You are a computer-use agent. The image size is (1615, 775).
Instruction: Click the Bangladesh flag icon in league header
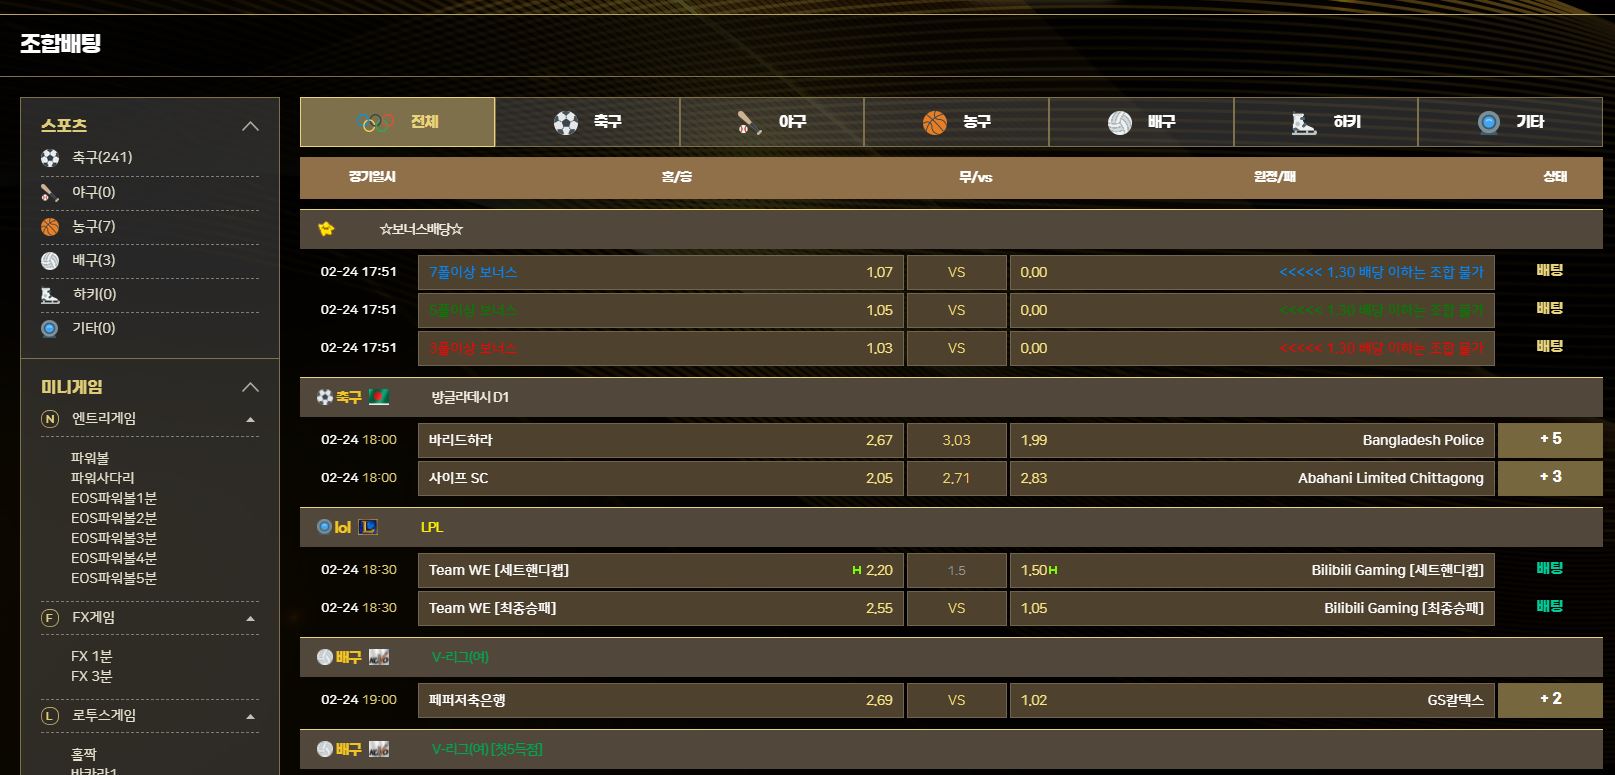pyautogui.click(x=379, y=397)
